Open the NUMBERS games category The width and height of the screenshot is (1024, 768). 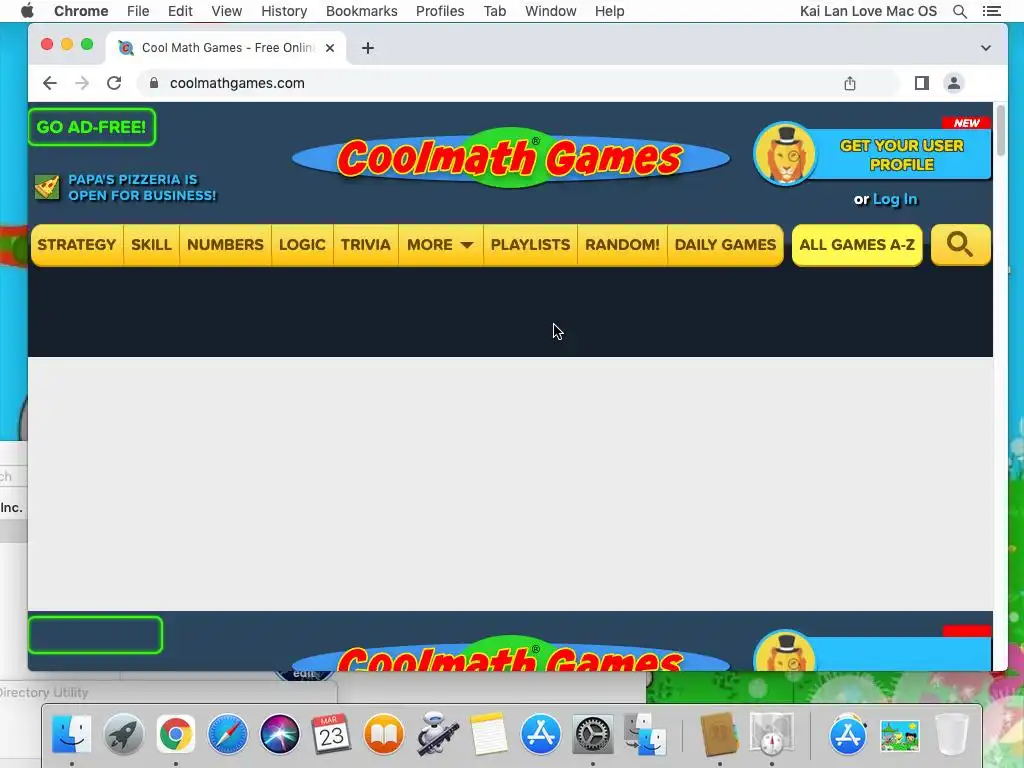(x=225, y=245)
